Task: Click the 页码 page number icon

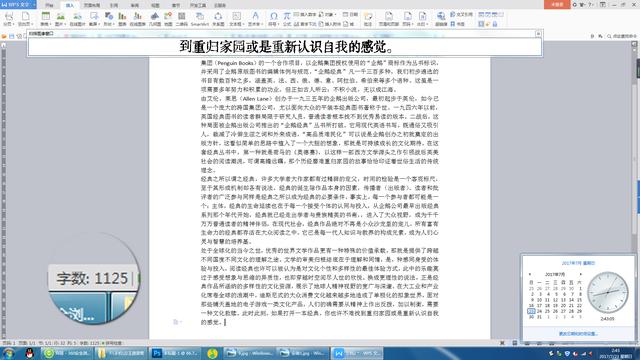Action: 407,16
